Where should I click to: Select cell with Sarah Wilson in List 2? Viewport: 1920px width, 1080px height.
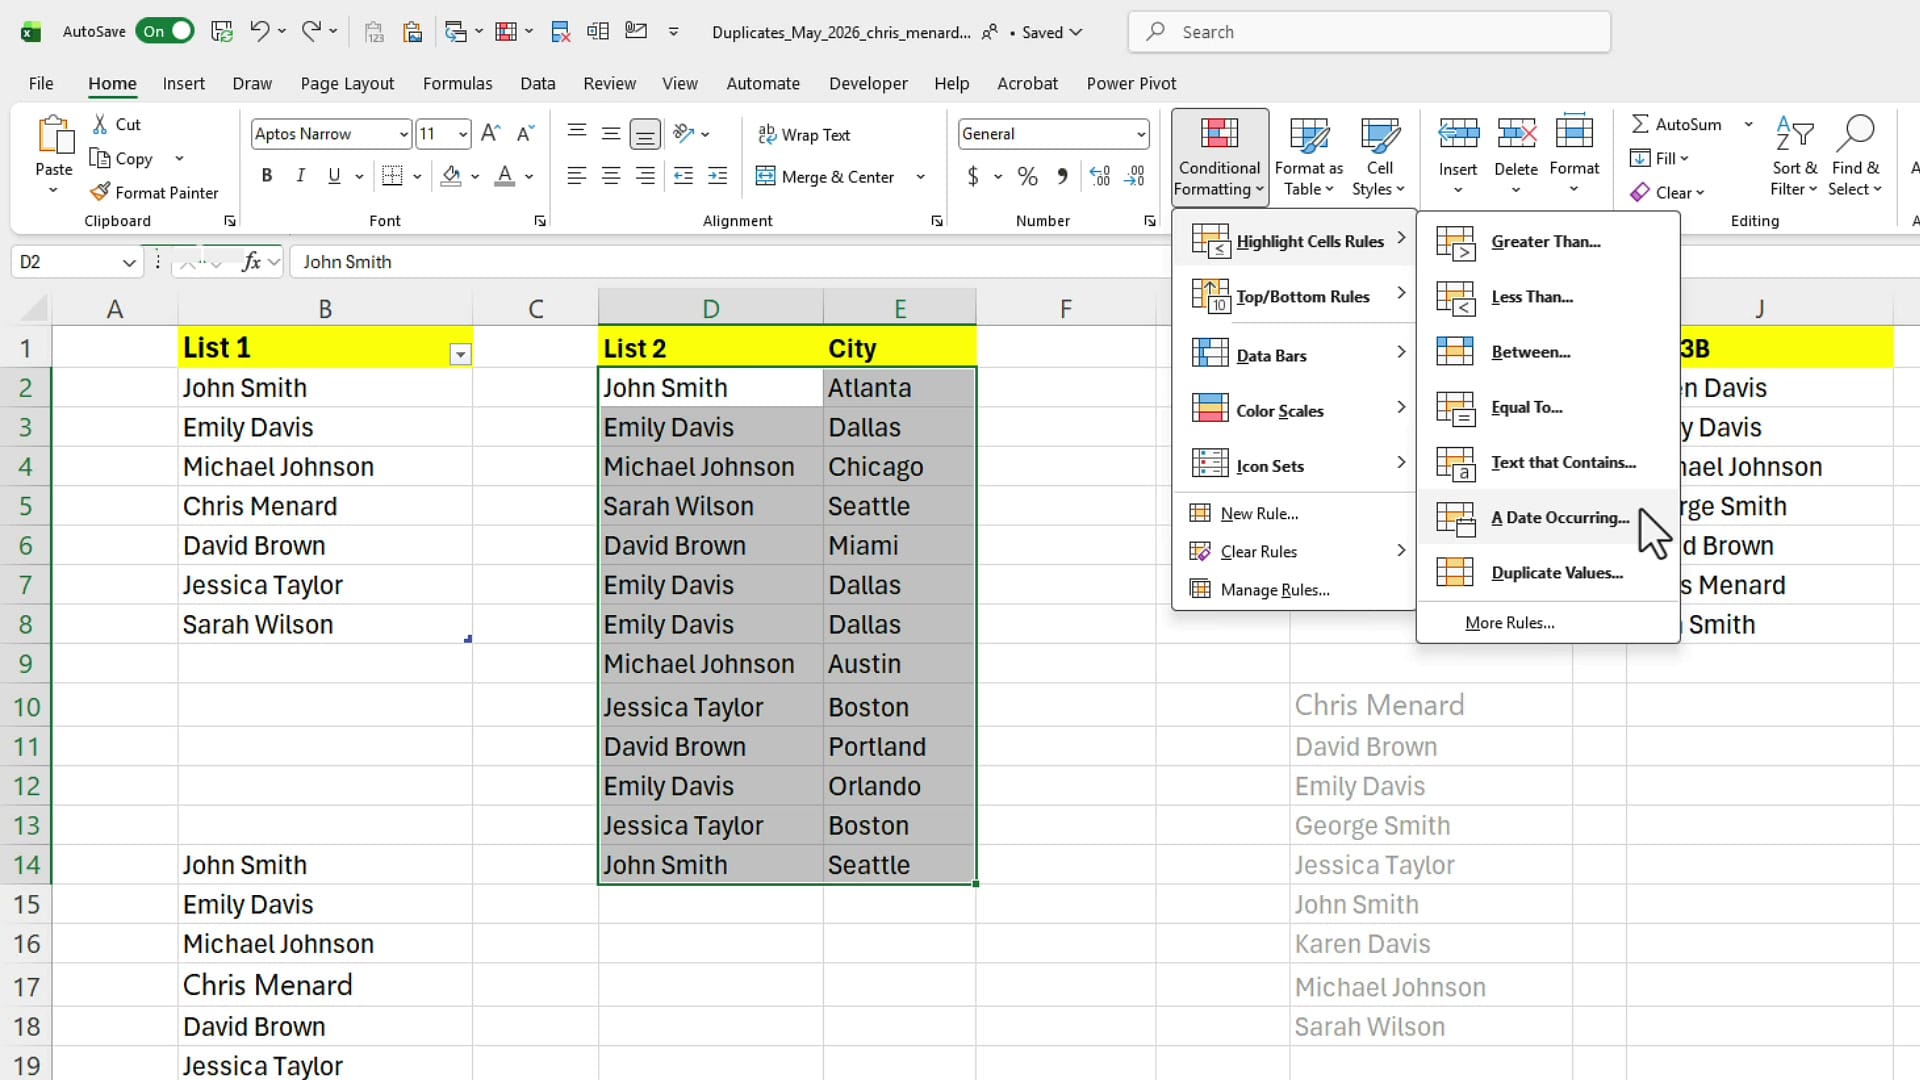click(710, 506)
